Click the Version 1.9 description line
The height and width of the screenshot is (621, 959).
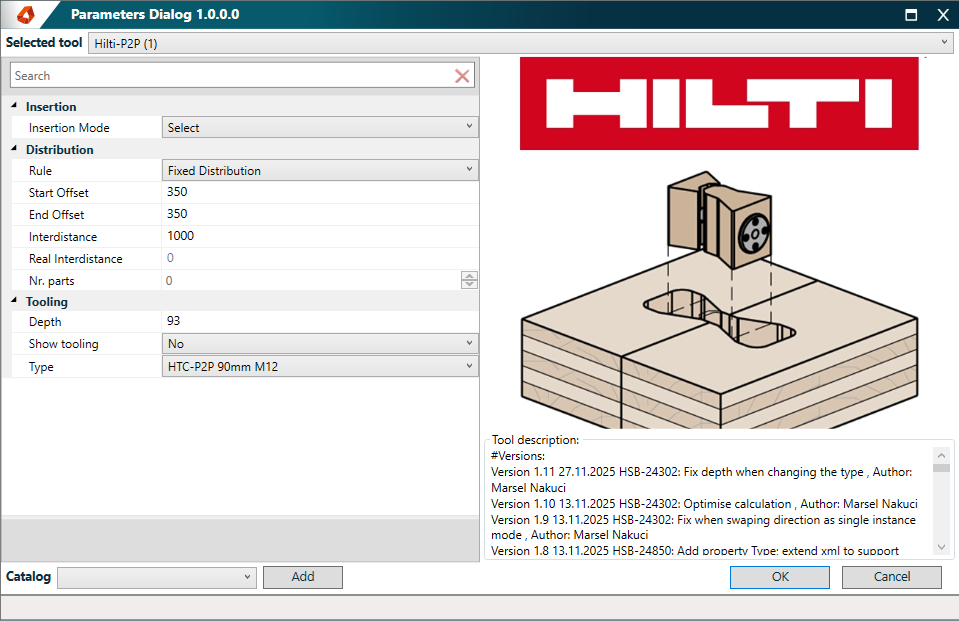coord(703,527)
